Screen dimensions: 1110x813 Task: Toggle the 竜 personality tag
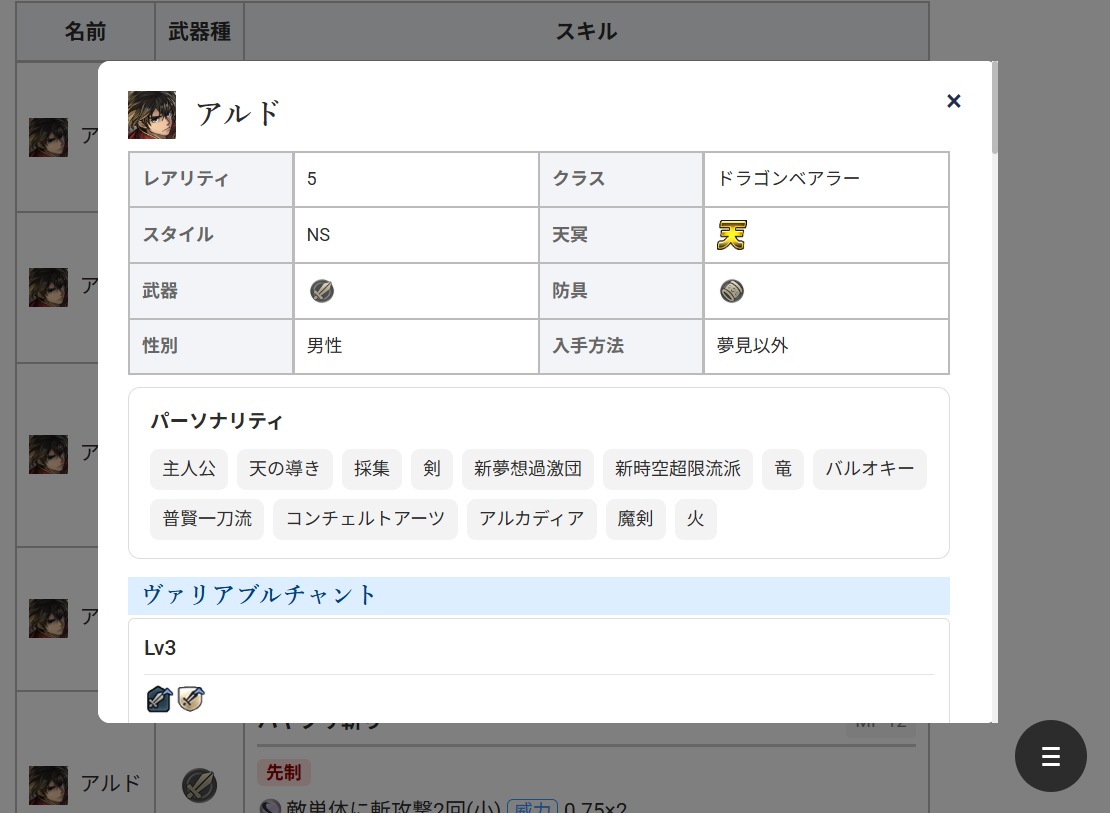coord(783,469)
